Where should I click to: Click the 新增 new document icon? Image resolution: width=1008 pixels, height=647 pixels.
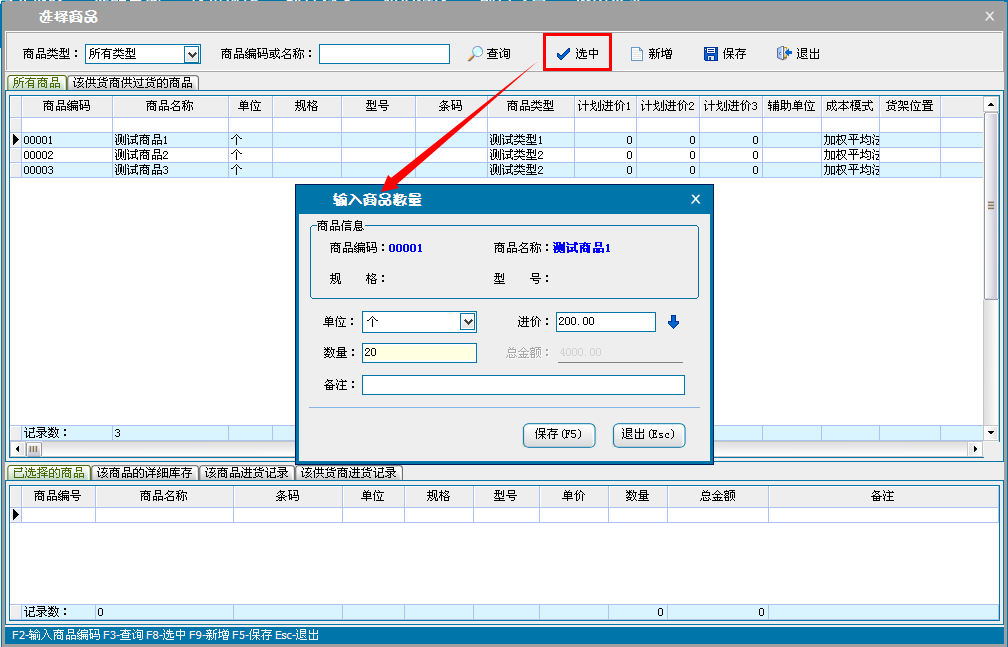click(x=636, y=54)
